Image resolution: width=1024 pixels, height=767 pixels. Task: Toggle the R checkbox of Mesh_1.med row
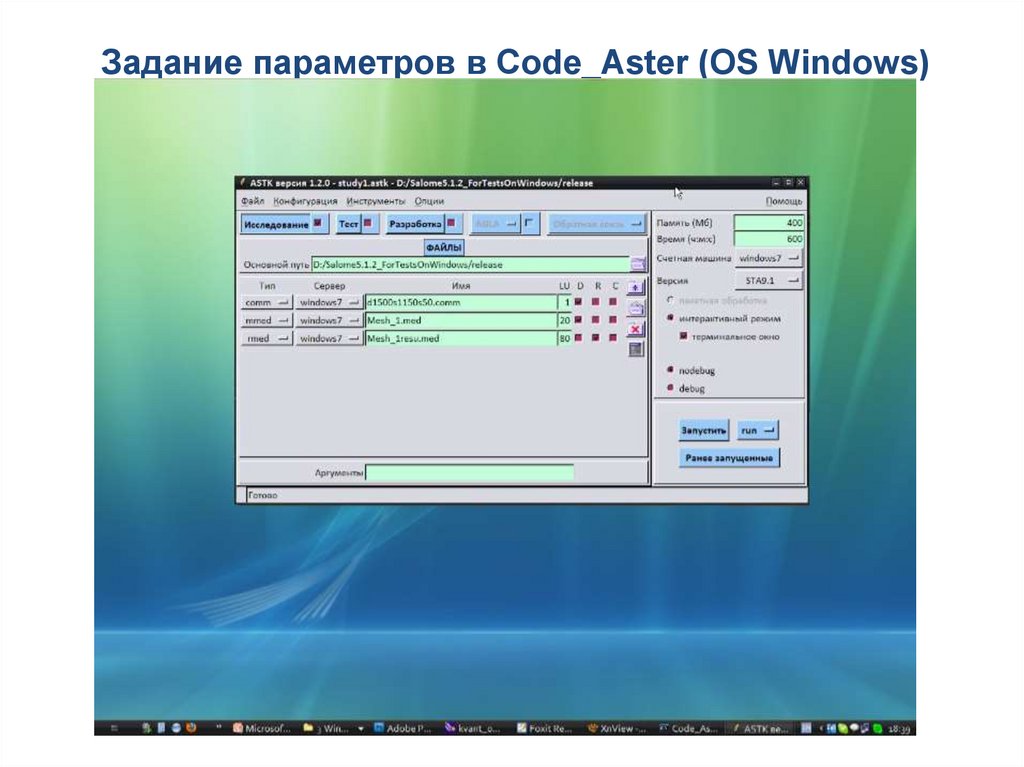pyautogui.click(x=596, y=320)
